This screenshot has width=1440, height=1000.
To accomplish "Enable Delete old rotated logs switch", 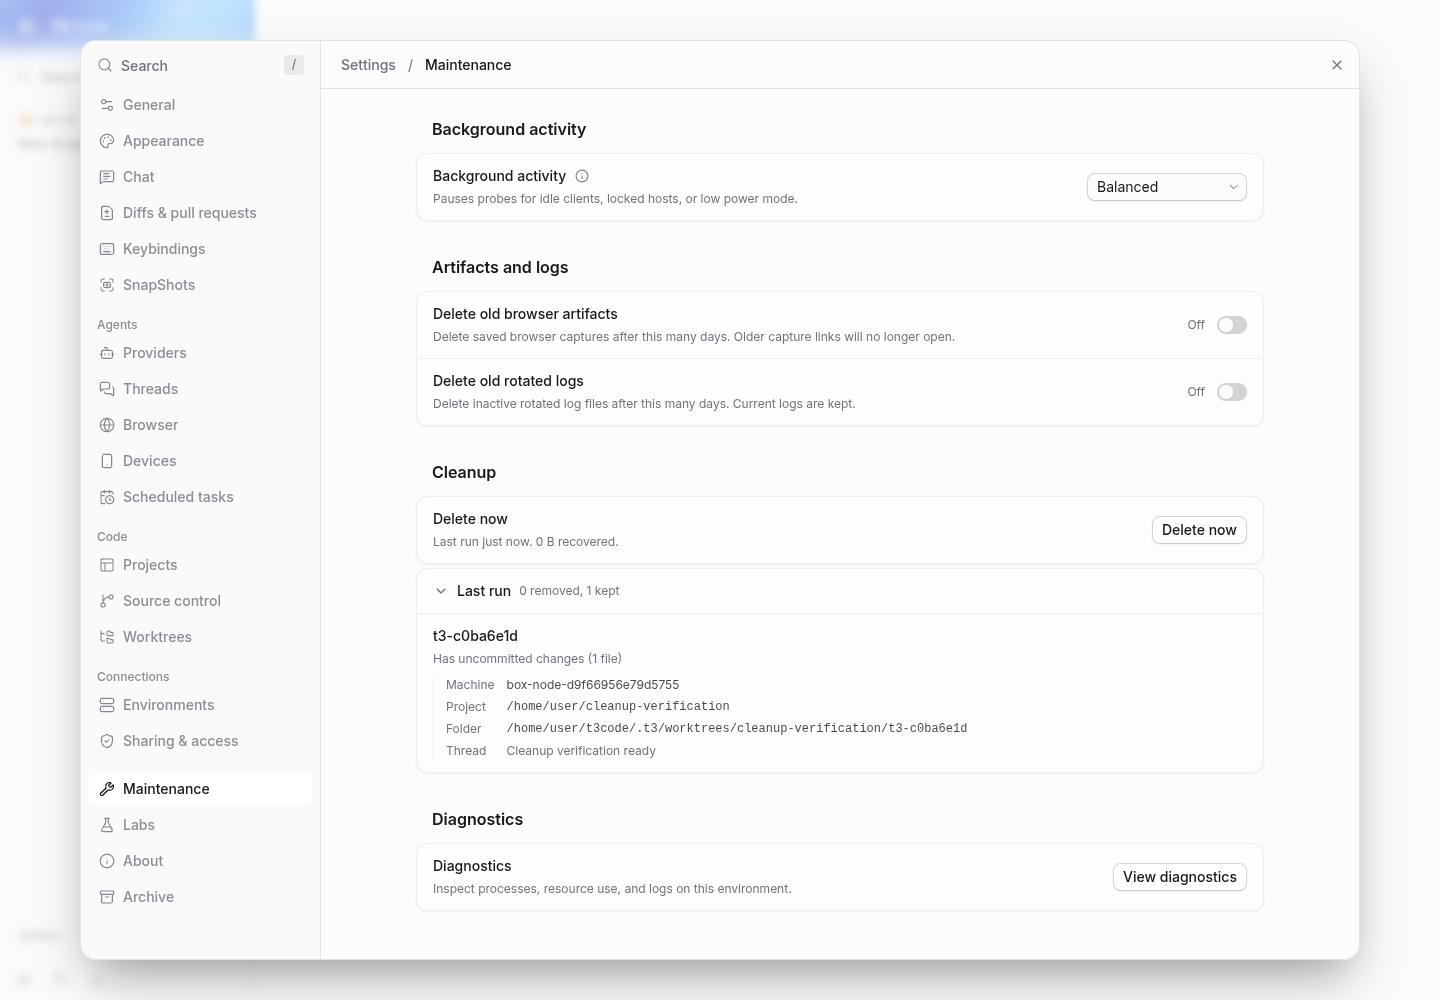I will 1232,392.
